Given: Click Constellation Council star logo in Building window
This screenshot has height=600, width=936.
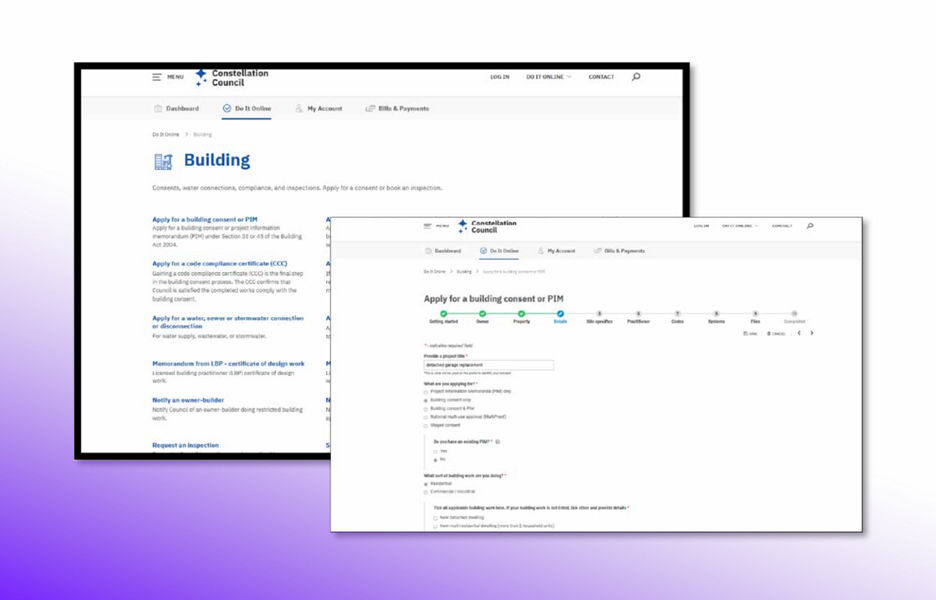Looking at the screenshot, I should 201,78.
